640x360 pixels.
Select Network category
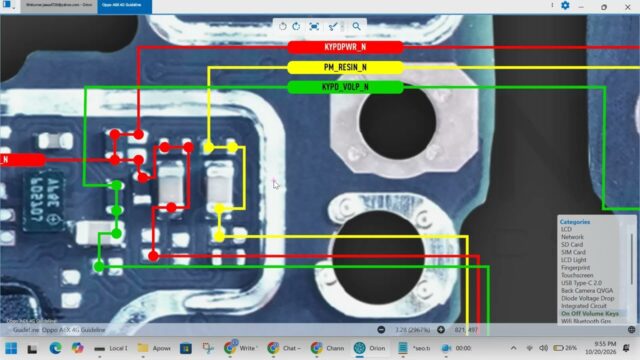572,237
